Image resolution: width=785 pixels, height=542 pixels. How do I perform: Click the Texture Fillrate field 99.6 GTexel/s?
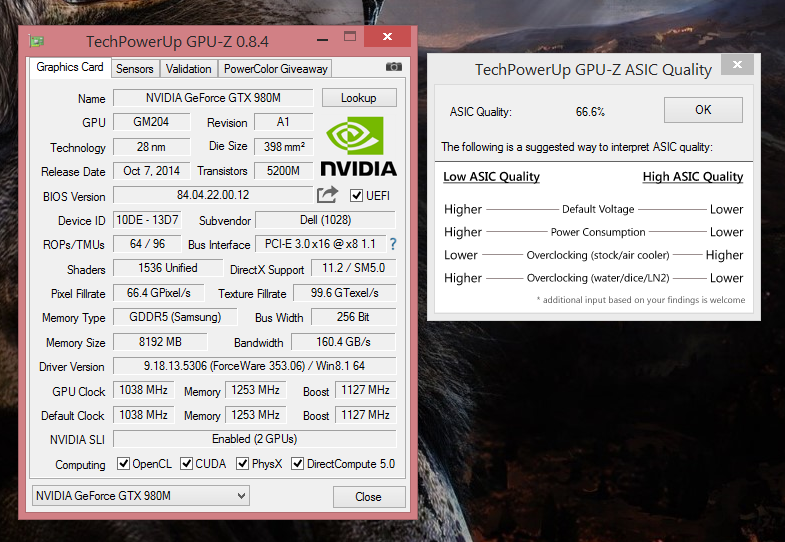344,293
